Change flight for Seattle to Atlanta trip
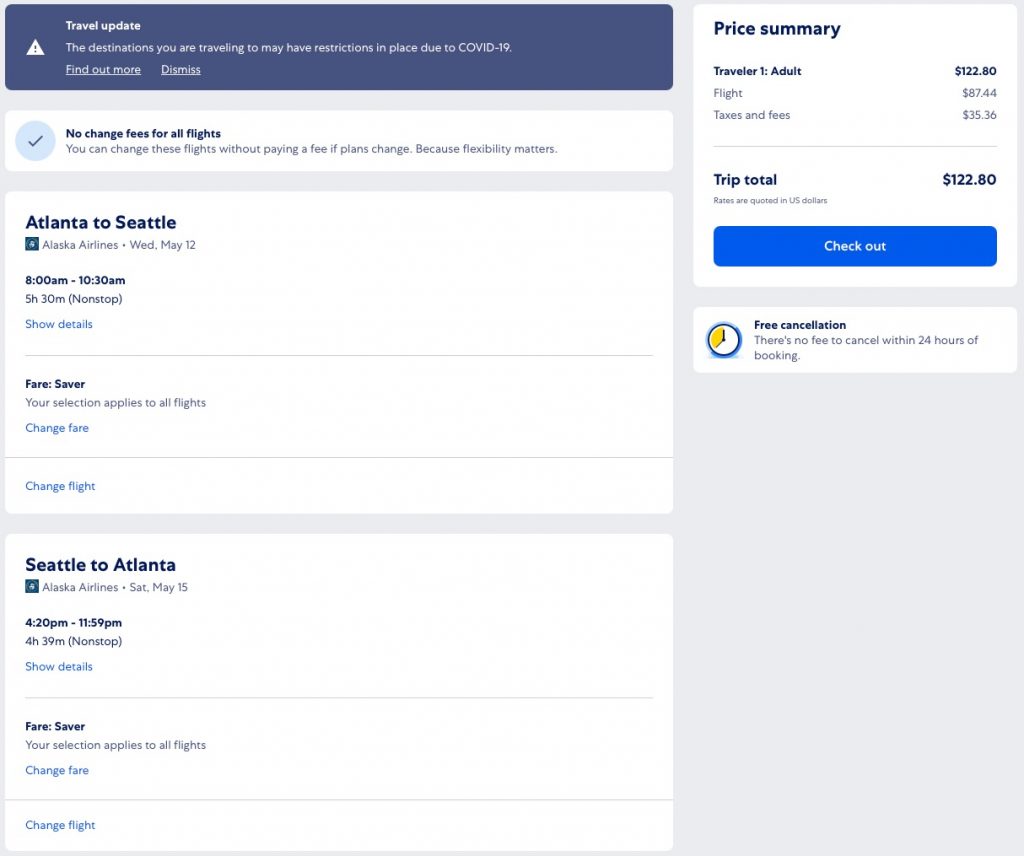The height and width of the screenshot is (856, 1024). click(x=60, y=825)
